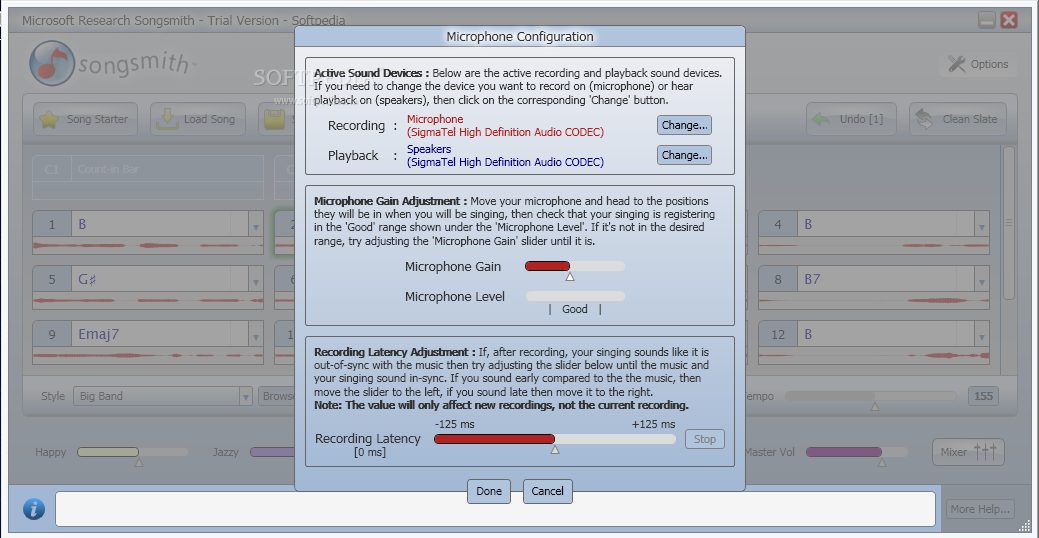Click the More Help button
This screenshot has width=1039, height=538.
tap(981, 509)
